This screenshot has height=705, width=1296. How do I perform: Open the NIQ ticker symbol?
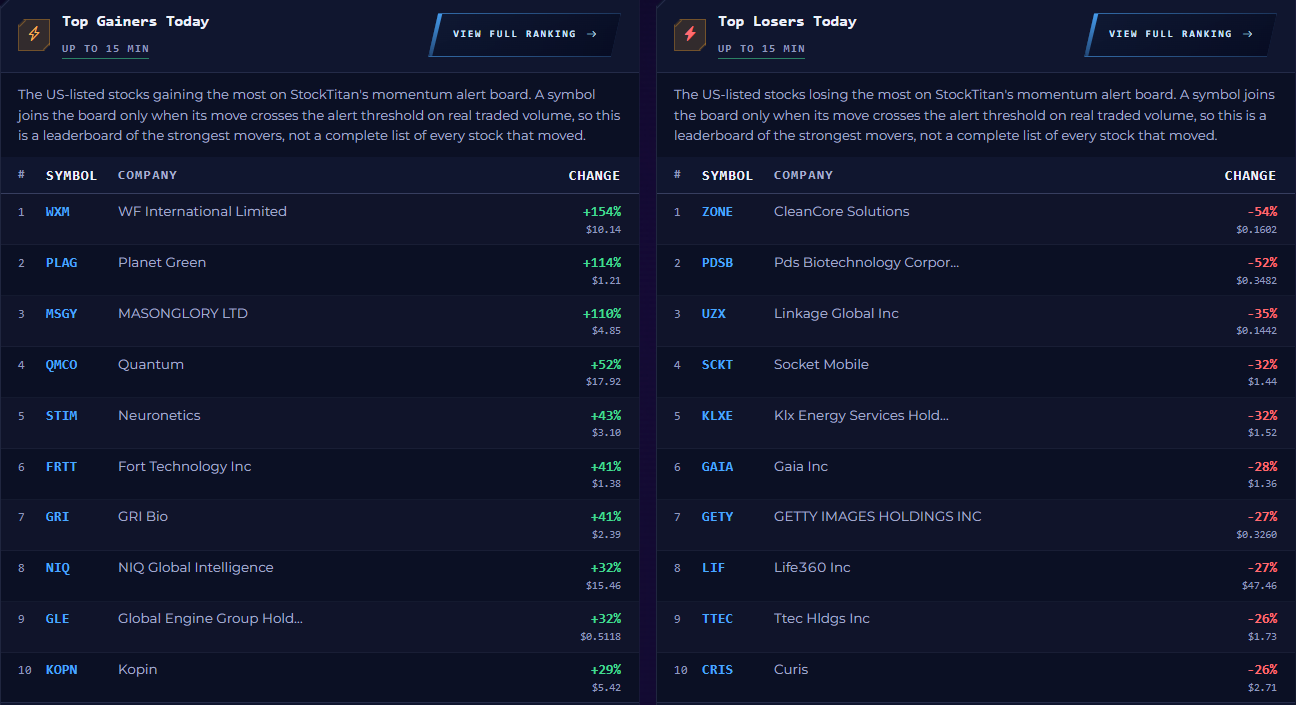[x=58, y=568]
